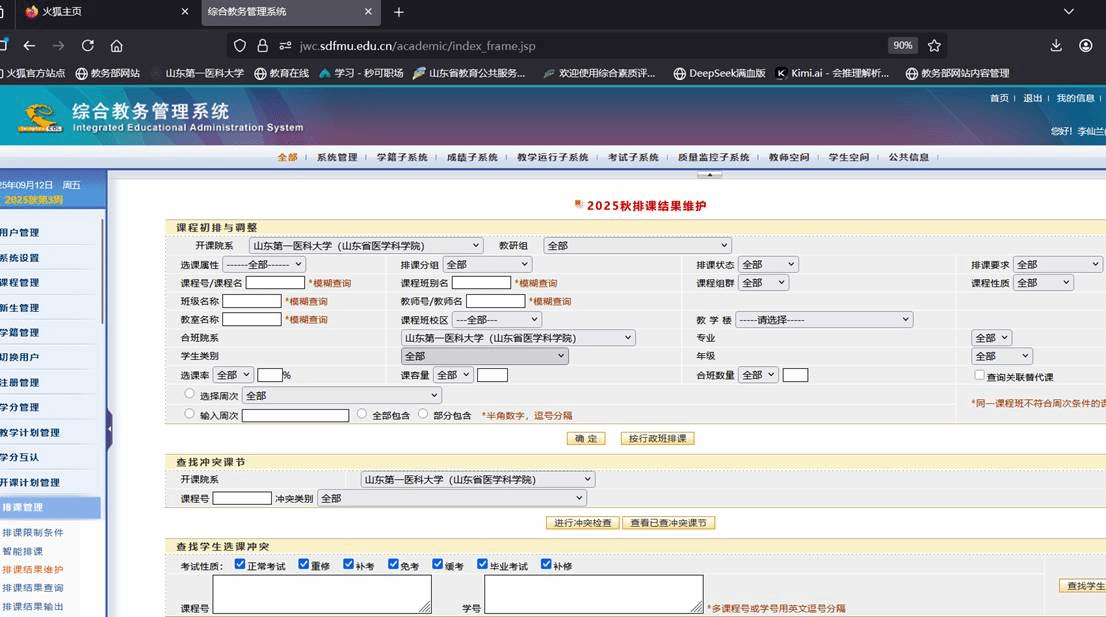Bookmark this page with the star icon
Image resolution: width=1106 pixels, height=617 pixels.
(x=934, y=45)
